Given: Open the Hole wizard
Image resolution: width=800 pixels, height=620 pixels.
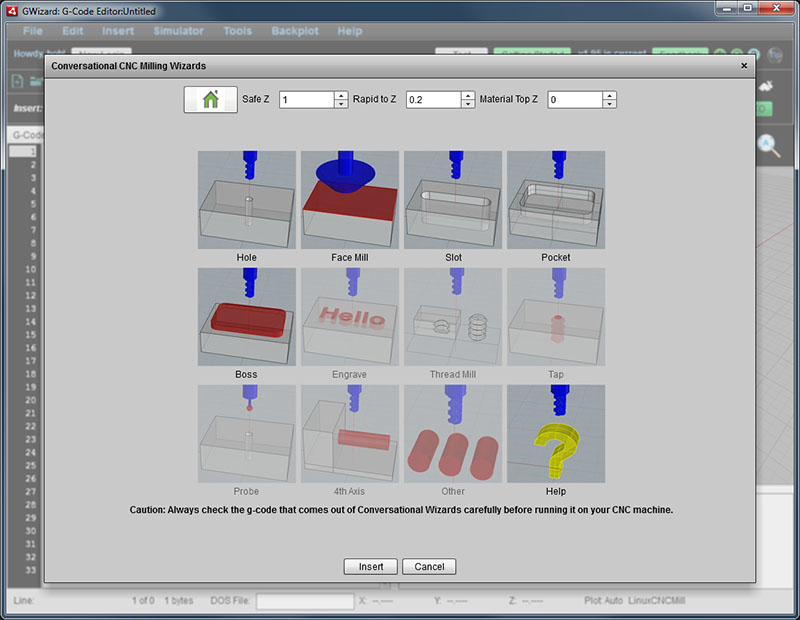Looking at the screenshot, I should click(246, 199).
